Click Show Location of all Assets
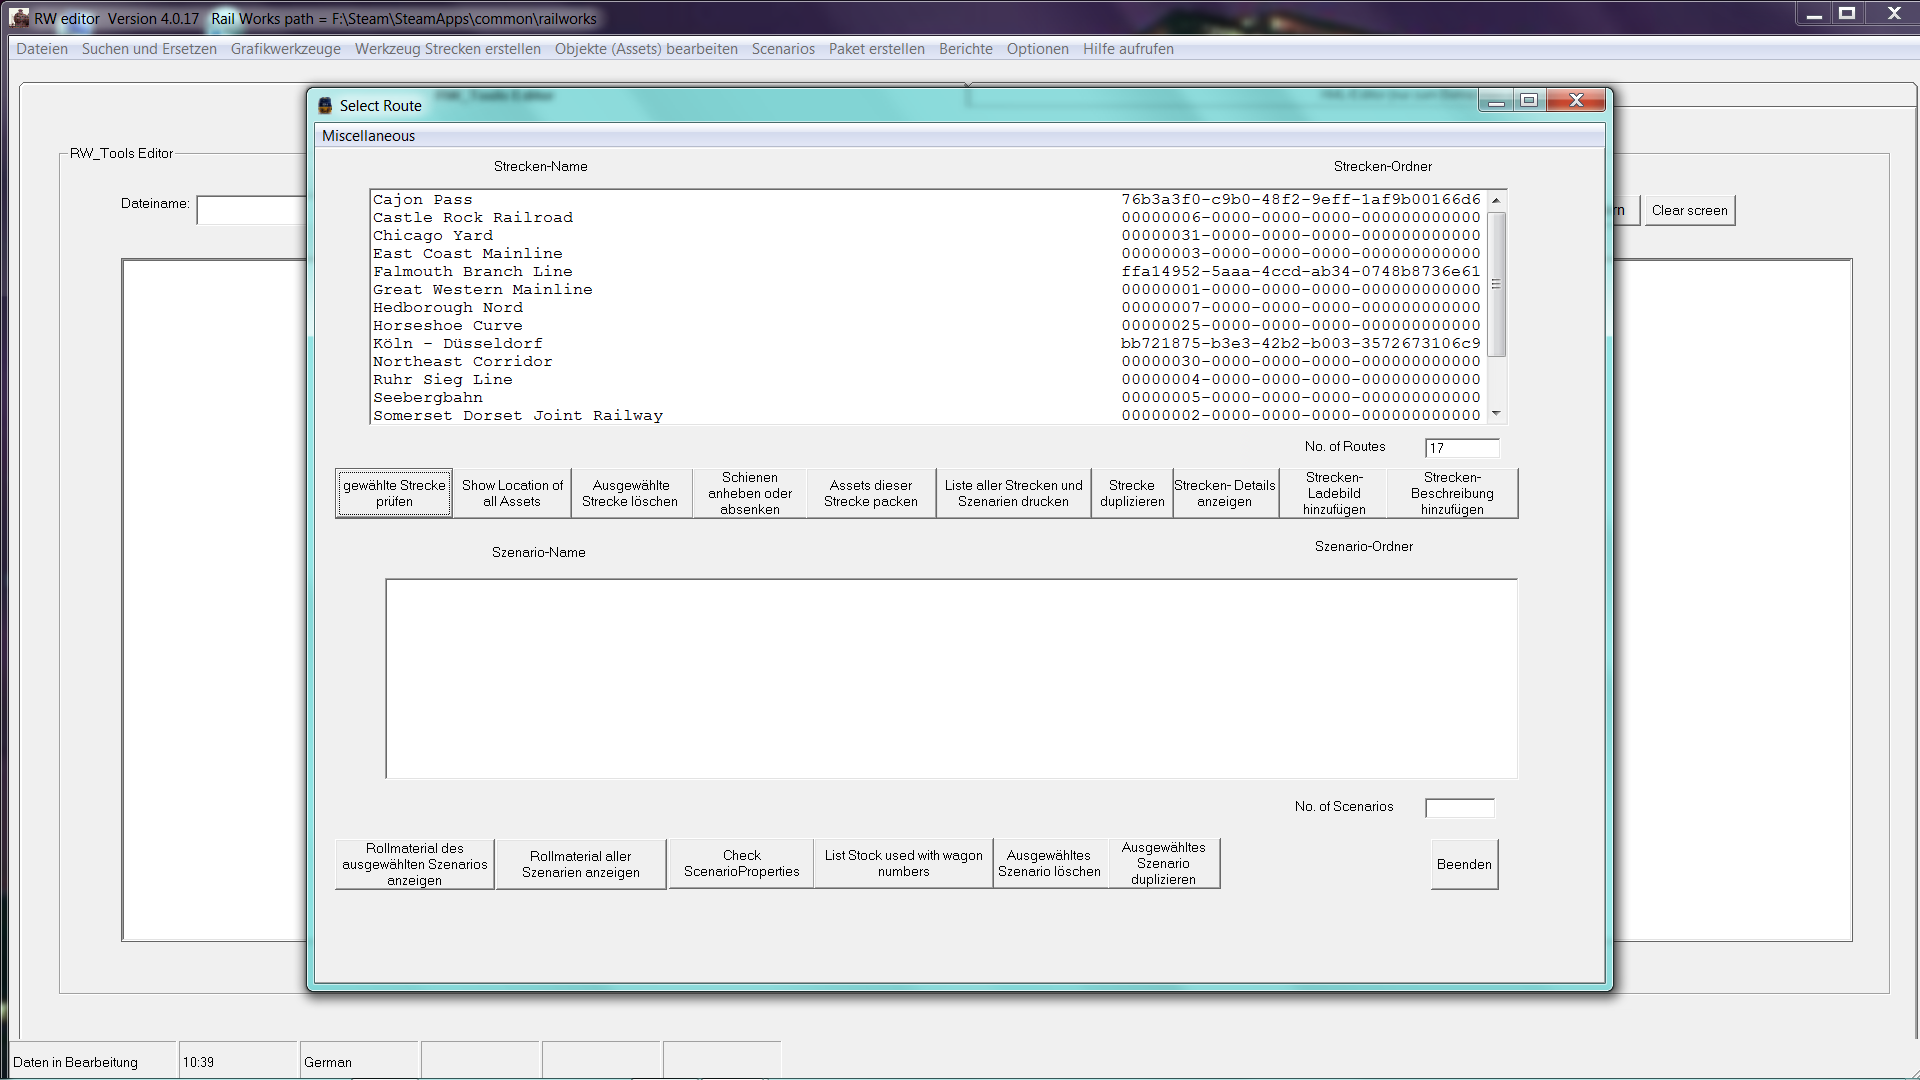This screenshot has height=1080, width=1920. pyautogui.click(x=512, y=494)
